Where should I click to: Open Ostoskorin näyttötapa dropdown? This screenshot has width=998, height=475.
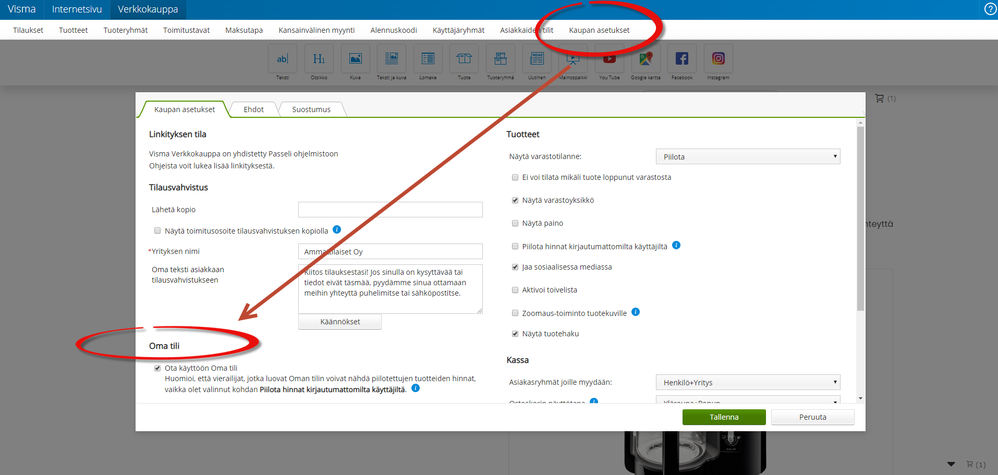[748, 401]
